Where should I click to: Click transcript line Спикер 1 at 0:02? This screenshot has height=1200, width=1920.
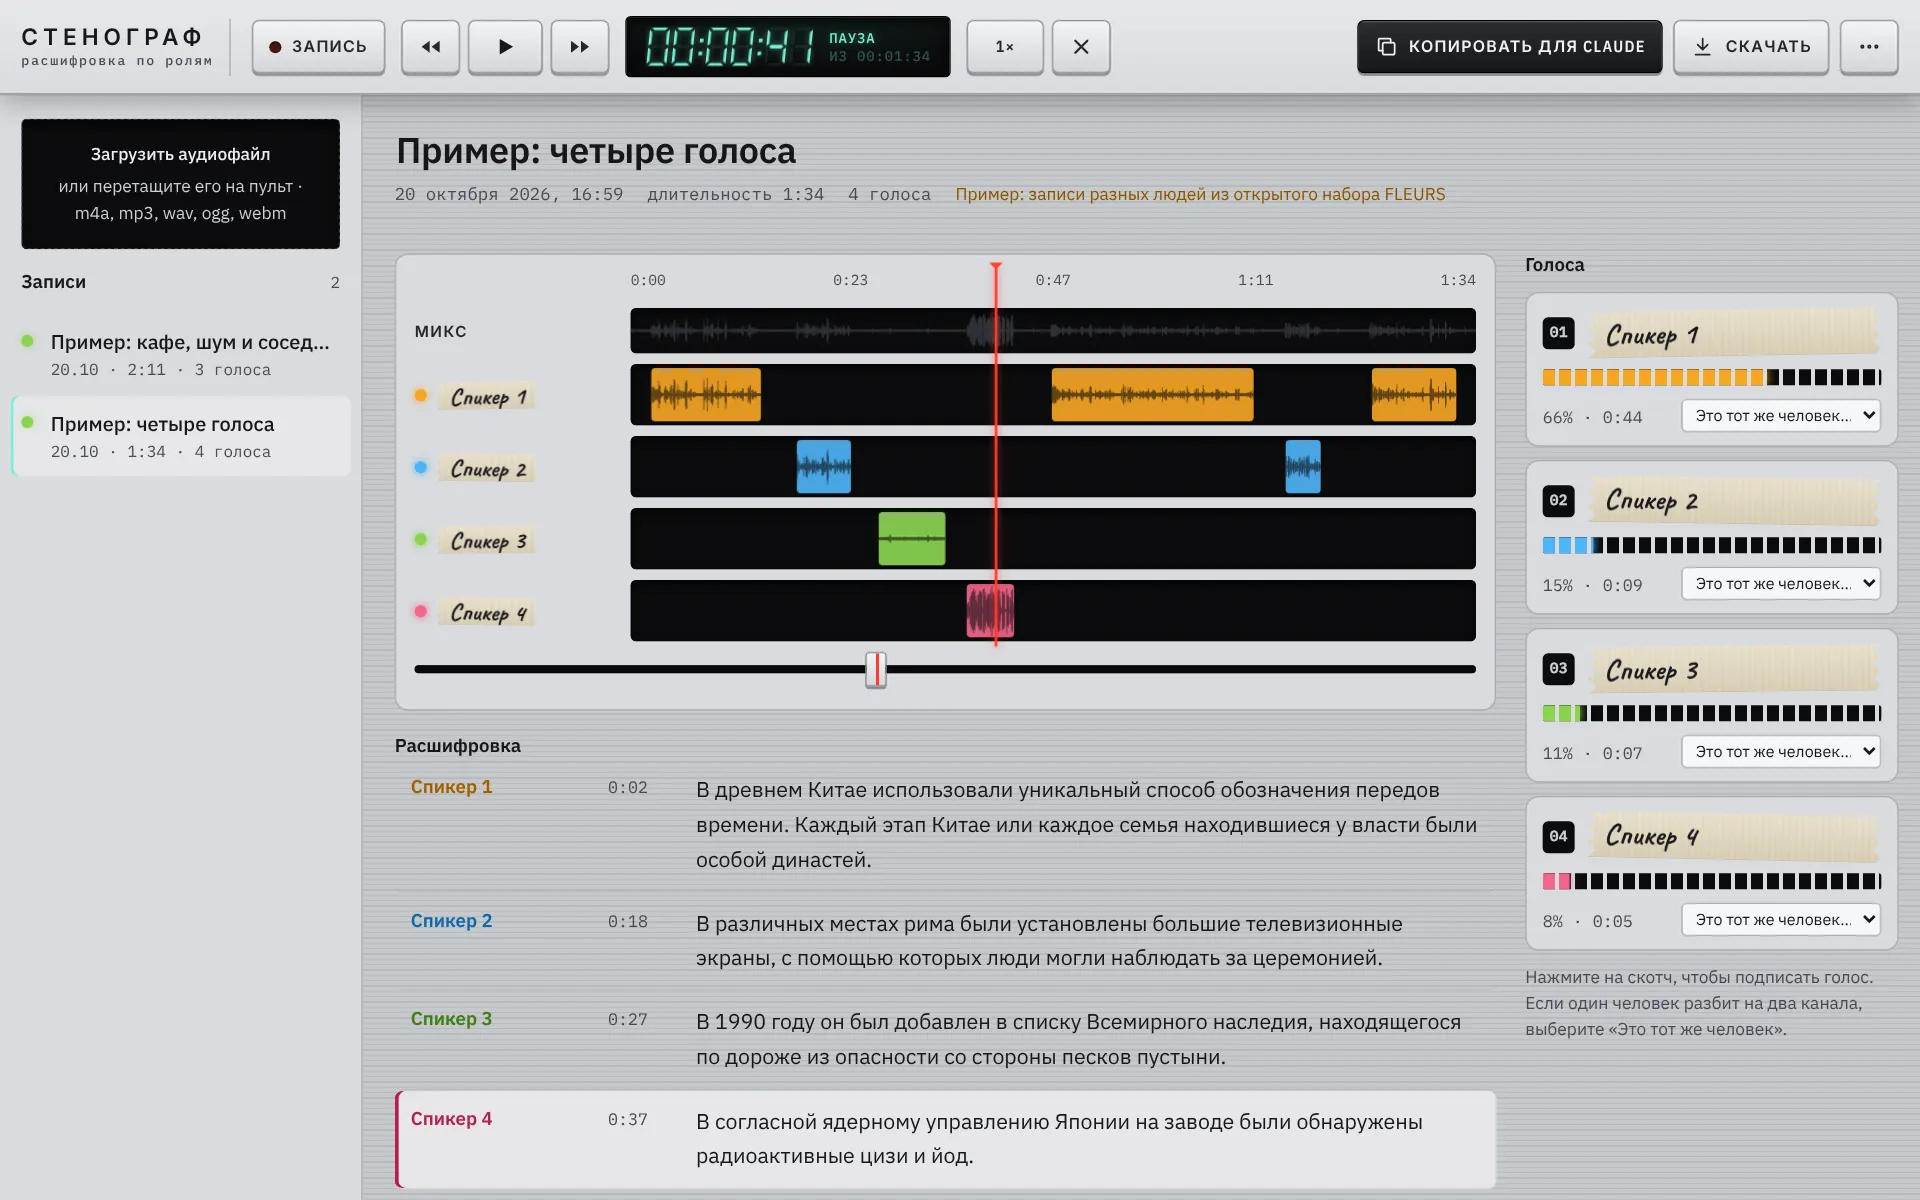coord(946,825)
